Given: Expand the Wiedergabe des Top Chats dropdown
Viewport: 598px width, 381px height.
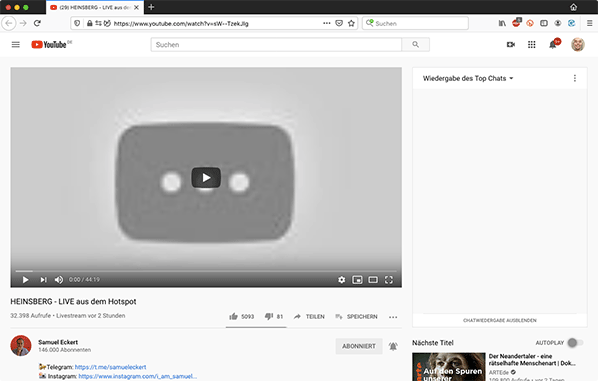Looking at the screenshot, I should pos(468,78).
